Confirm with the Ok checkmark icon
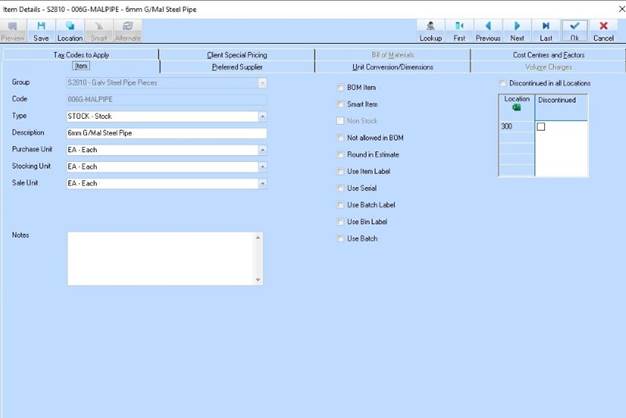Image resolution: width=626 pixels, height=418 pixels. [574, 29]
